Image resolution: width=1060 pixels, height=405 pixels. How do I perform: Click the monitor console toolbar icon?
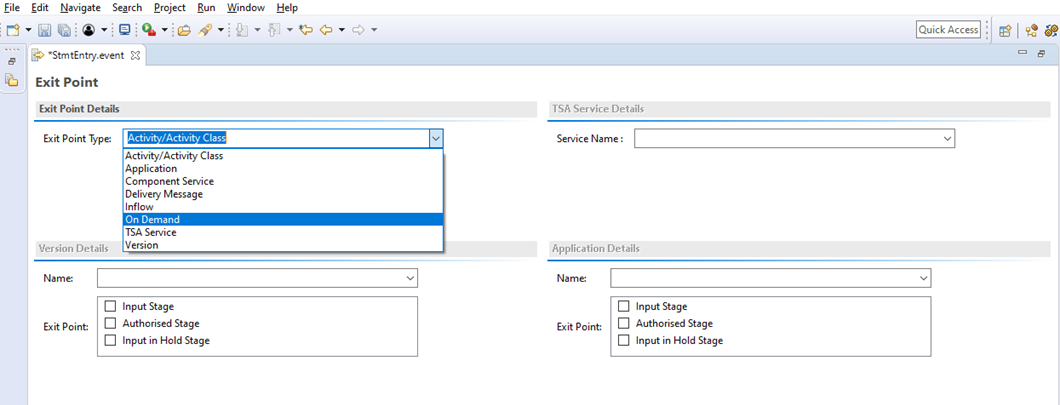(125, 30)
